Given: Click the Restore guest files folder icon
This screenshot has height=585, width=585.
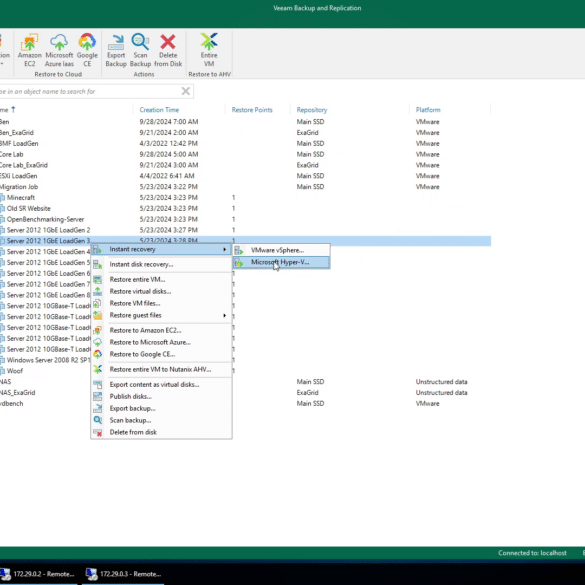Looking at the screenshot, I should pyautogui.click(x=97, y=316).
